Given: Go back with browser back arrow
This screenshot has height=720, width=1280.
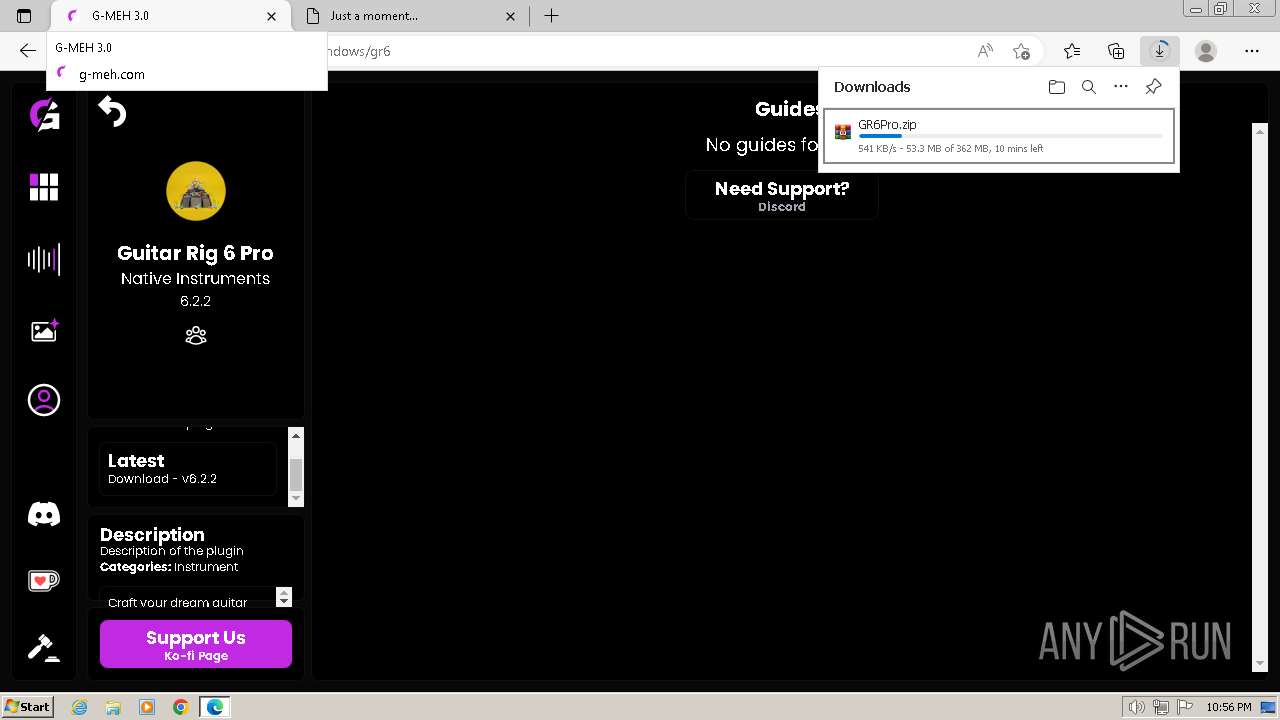Looking at the screenshot, I should click(x=27, y=51).
